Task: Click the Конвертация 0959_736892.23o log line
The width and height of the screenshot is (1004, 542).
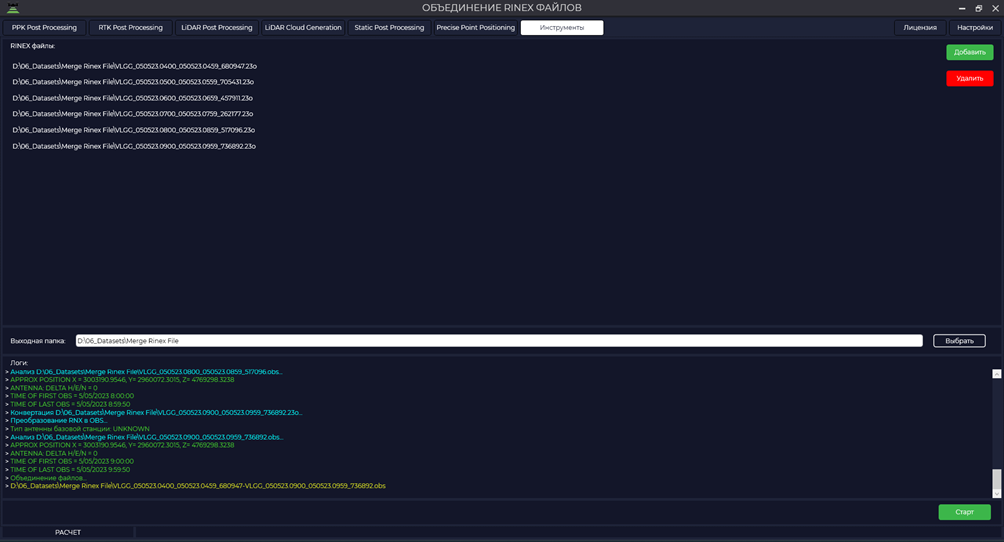Action: tap(156, 413)
